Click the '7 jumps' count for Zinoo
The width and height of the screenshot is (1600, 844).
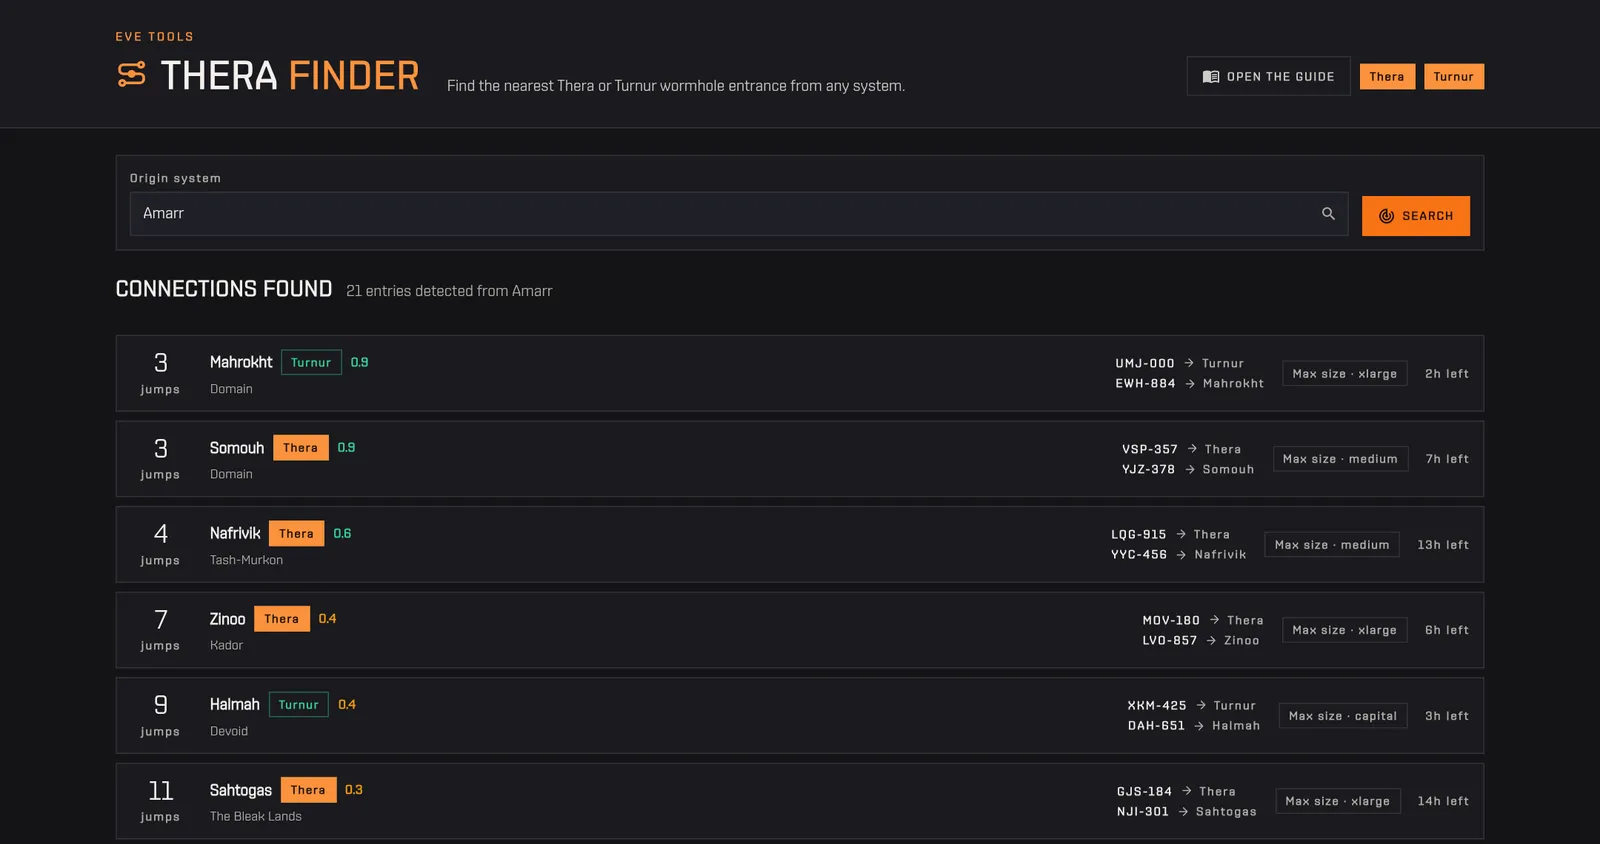click(x=160, y=630)
